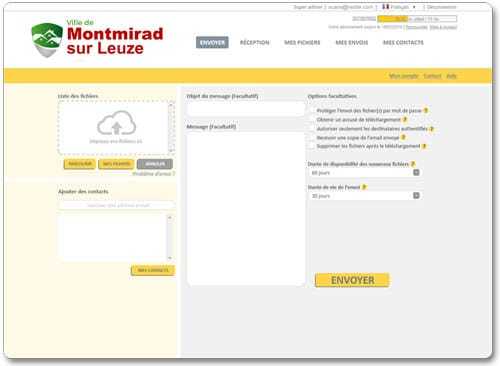Open the 30 jours send lifetime dropdown
500x366 pixels.
pyautogui.click(x=365, y=196)
